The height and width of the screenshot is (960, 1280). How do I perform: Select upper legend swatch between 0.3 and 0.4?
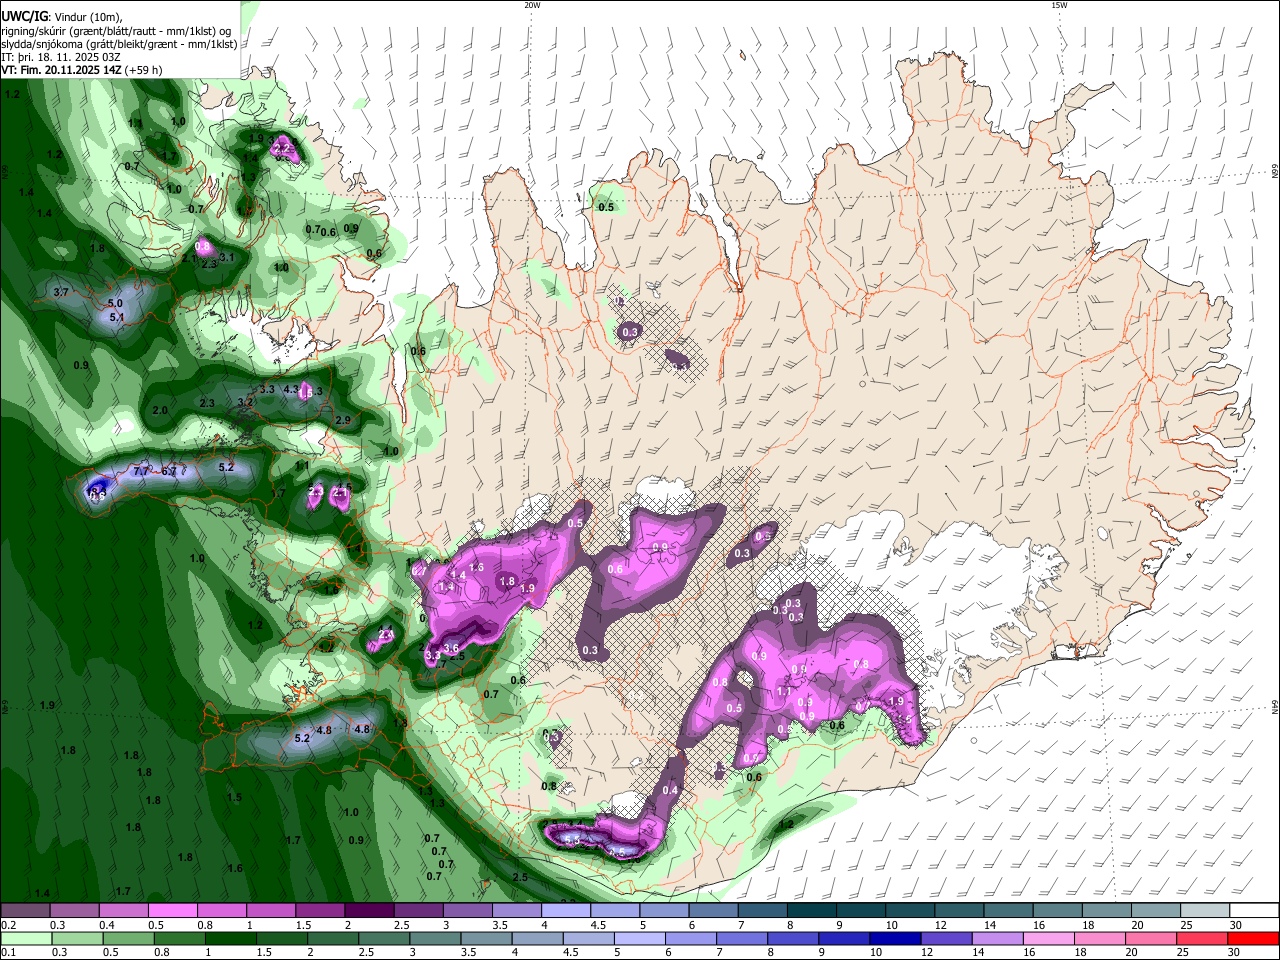tap(74, 911)
